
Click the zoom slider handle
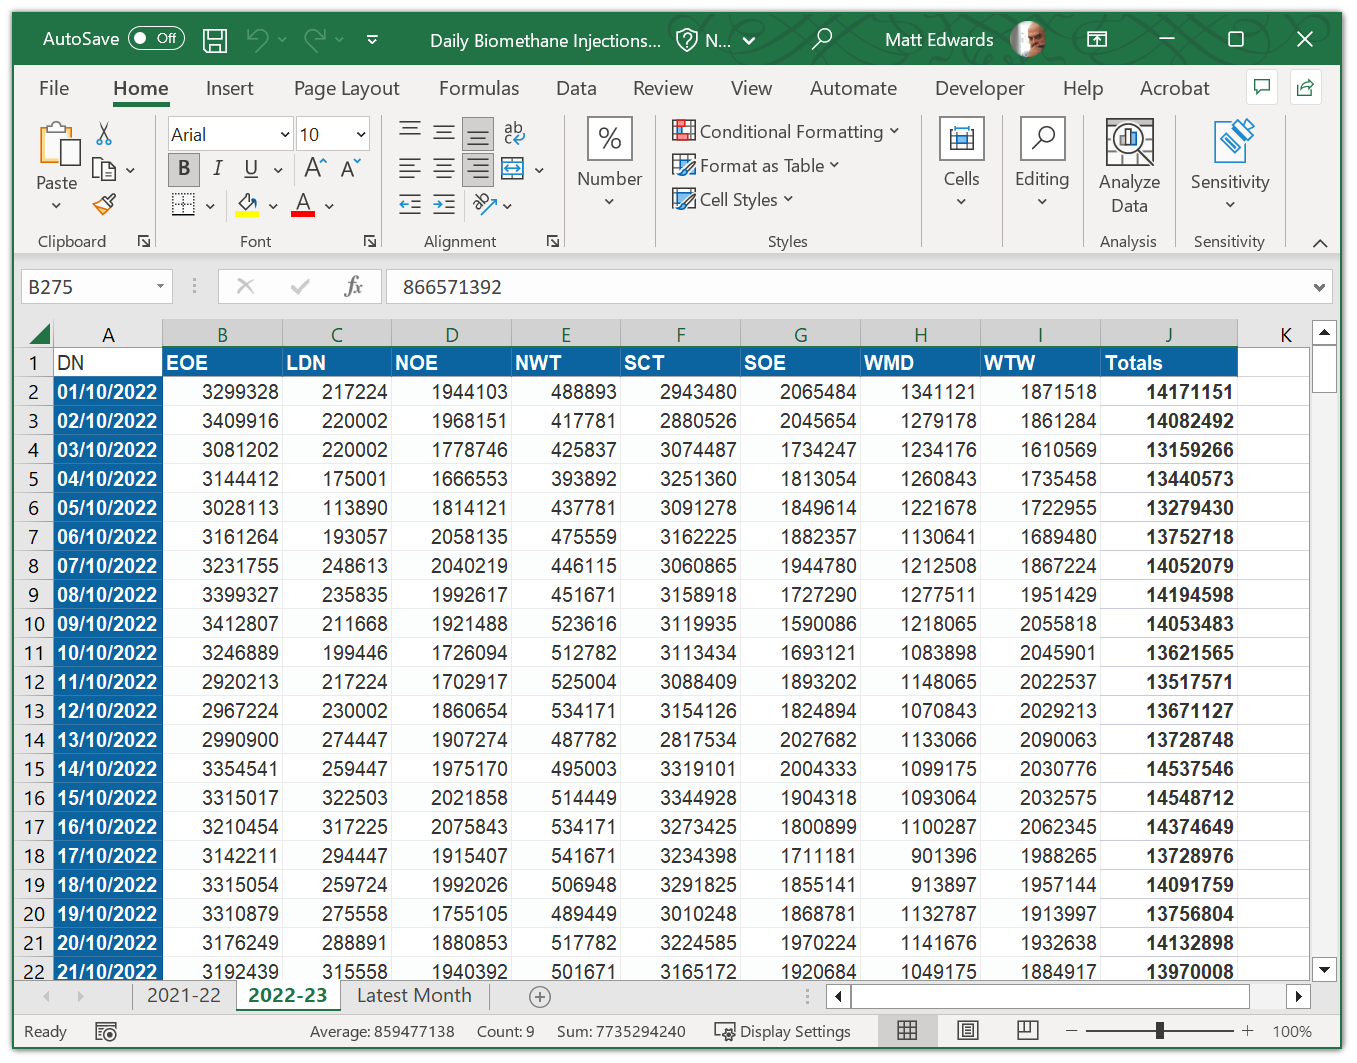1159,1031
